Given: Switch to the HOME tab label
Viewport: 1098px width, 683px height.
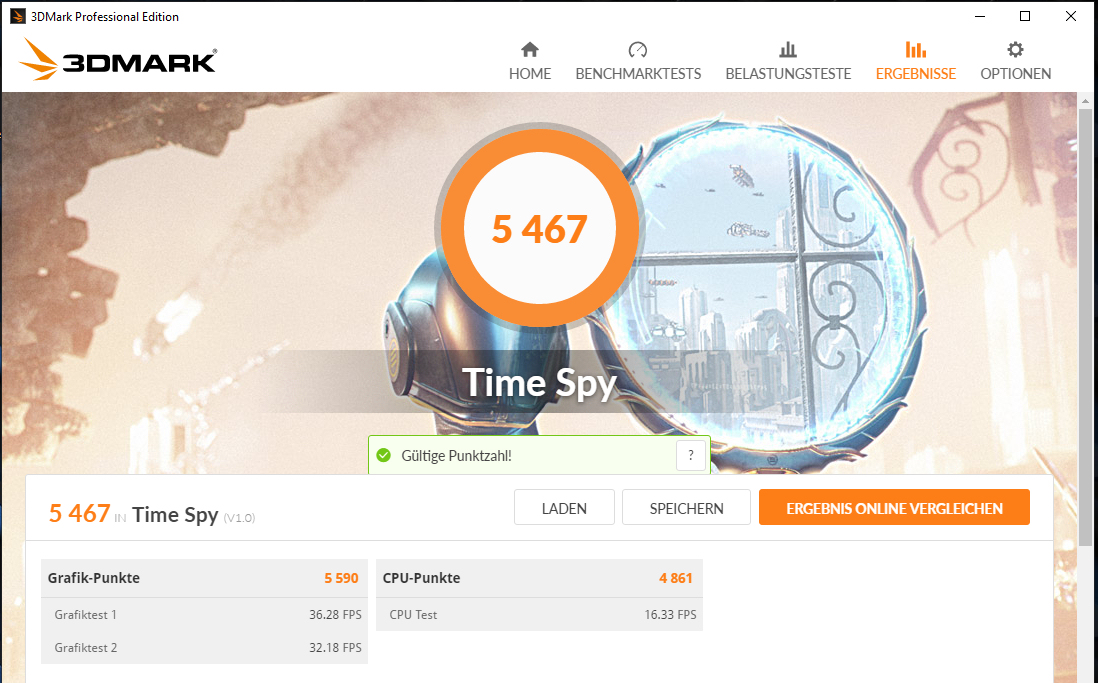Looking at the screenshot, I should coord(530,74).
